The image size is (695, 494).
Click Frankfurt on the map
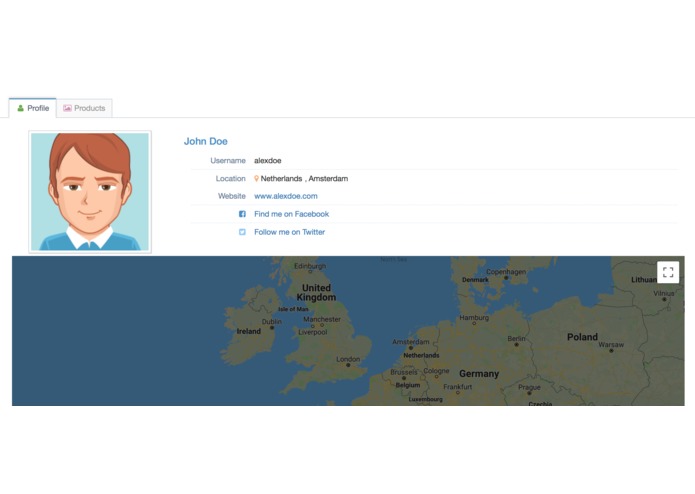458,387
